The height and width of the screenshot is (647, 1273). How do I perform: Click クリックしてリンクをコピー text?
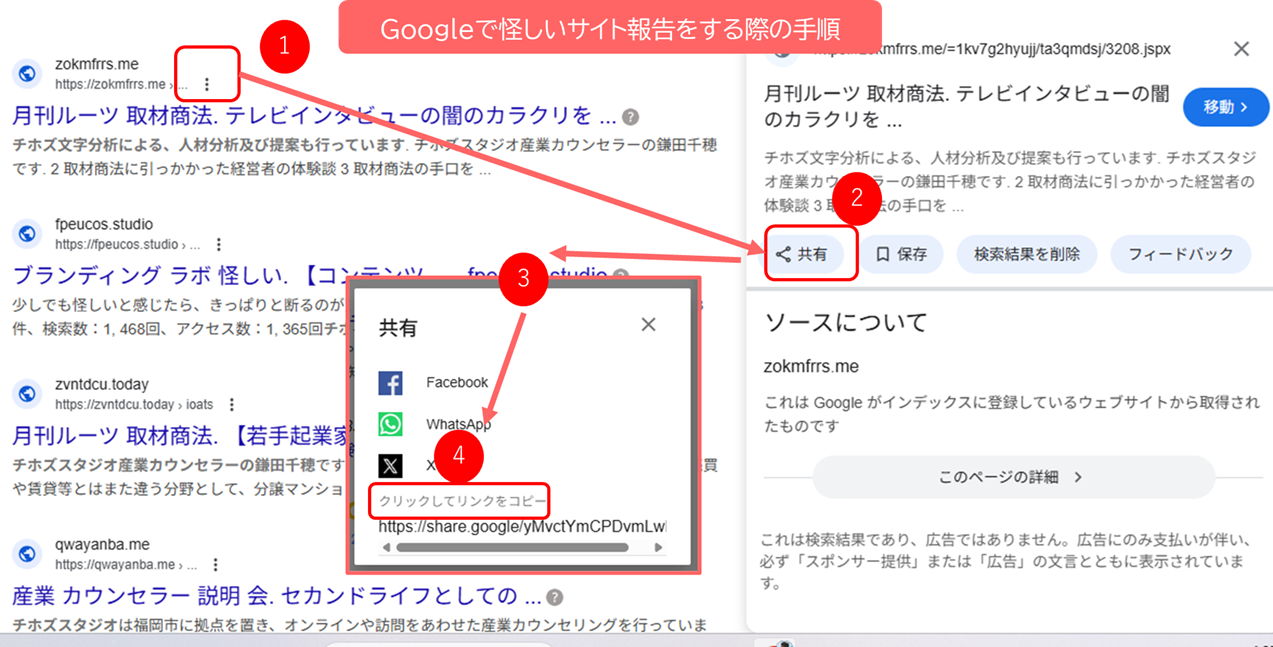point(462,501)
